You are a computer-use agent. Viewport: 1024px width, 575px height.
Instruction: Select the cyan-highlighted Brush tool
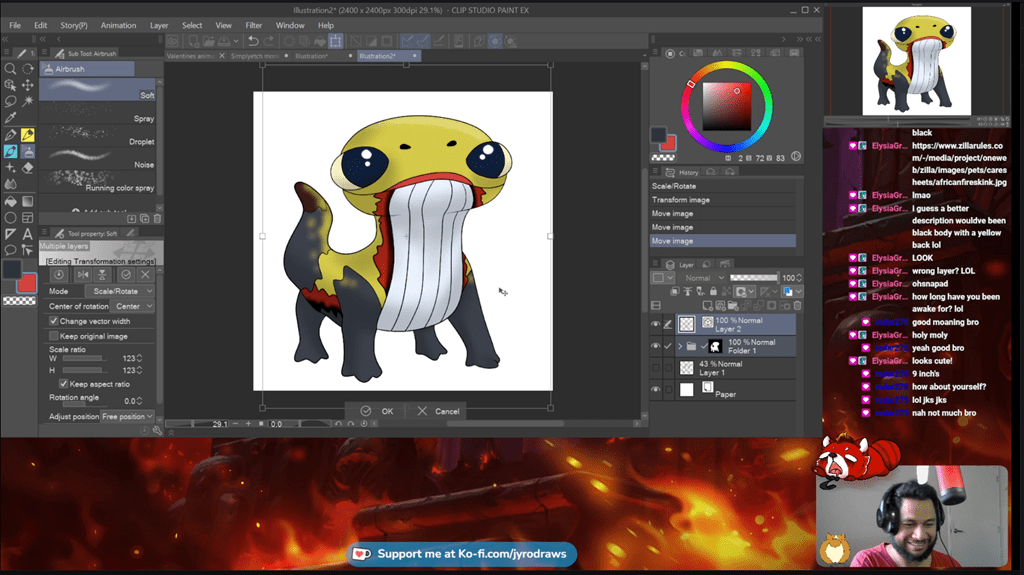pyautogui.click(x=10, y=151)
